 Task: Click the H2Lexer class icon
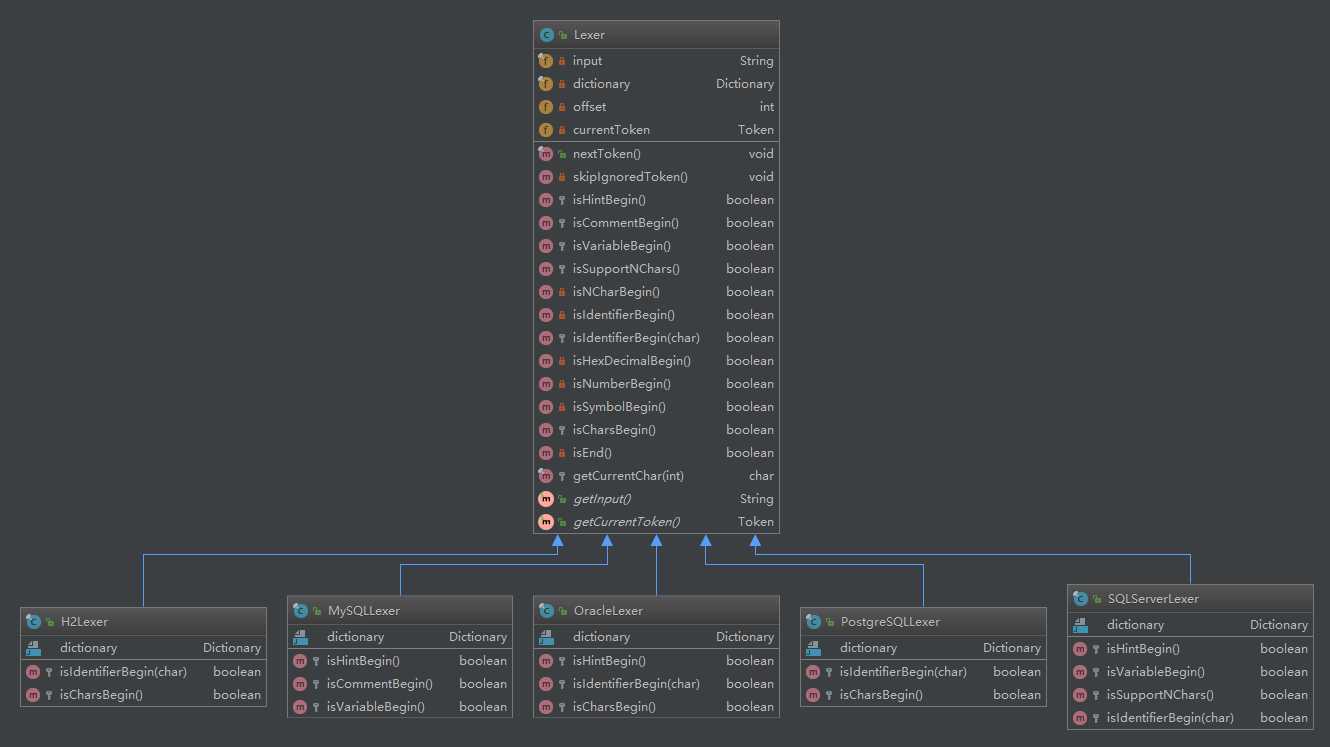[x=33, y=621]
